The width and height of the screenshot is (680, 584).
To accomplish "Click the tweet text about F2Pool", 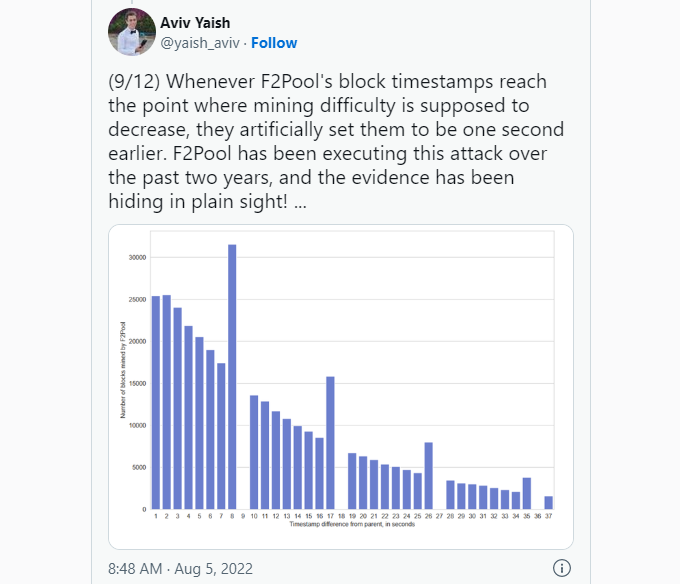I will [336, 141].
